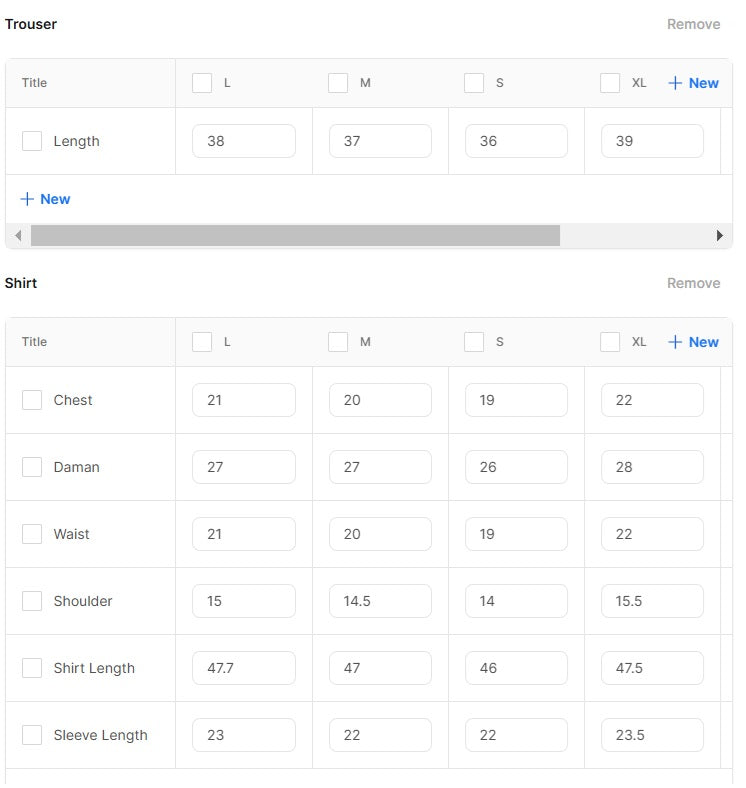Focus Shoulder M field showing 14.5

[379, 601]
